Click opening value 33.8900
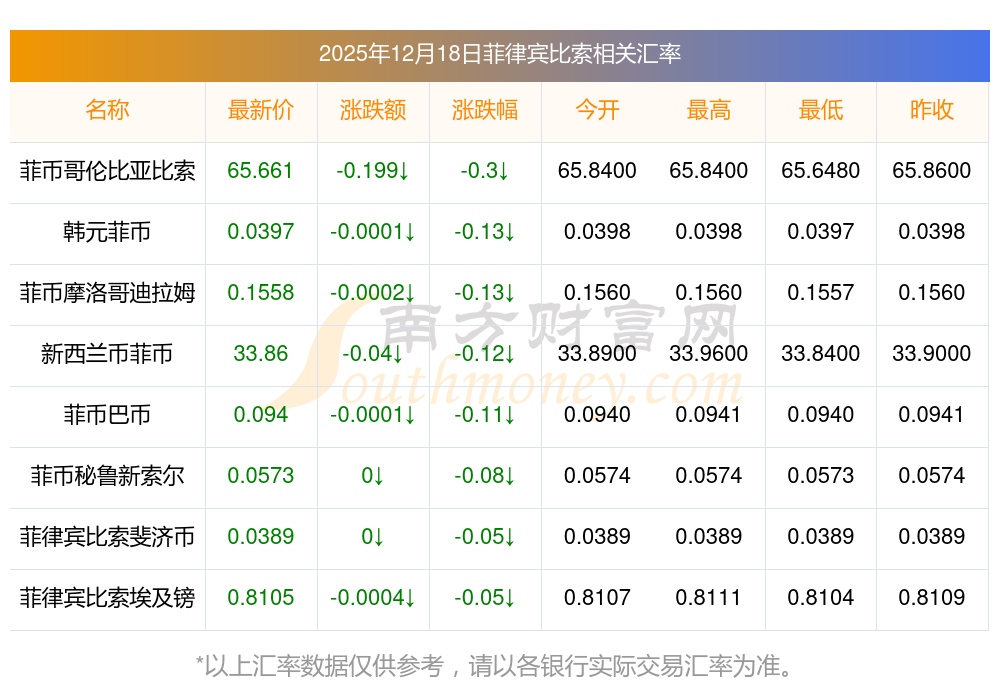Image resolution: width=1000 pixels, height=697 pixels. point(597,353)
